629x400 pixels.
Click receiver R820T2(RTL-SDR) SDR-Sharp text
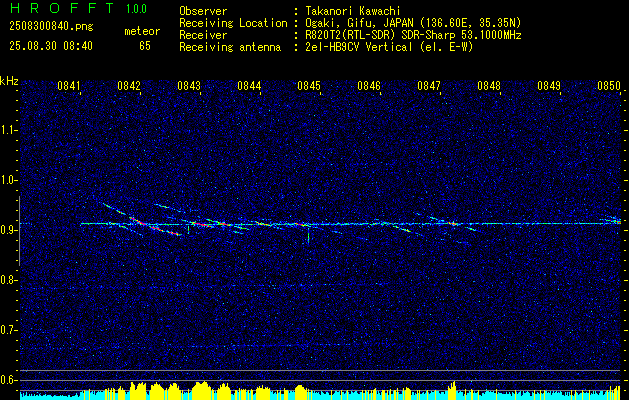point(414,35)
